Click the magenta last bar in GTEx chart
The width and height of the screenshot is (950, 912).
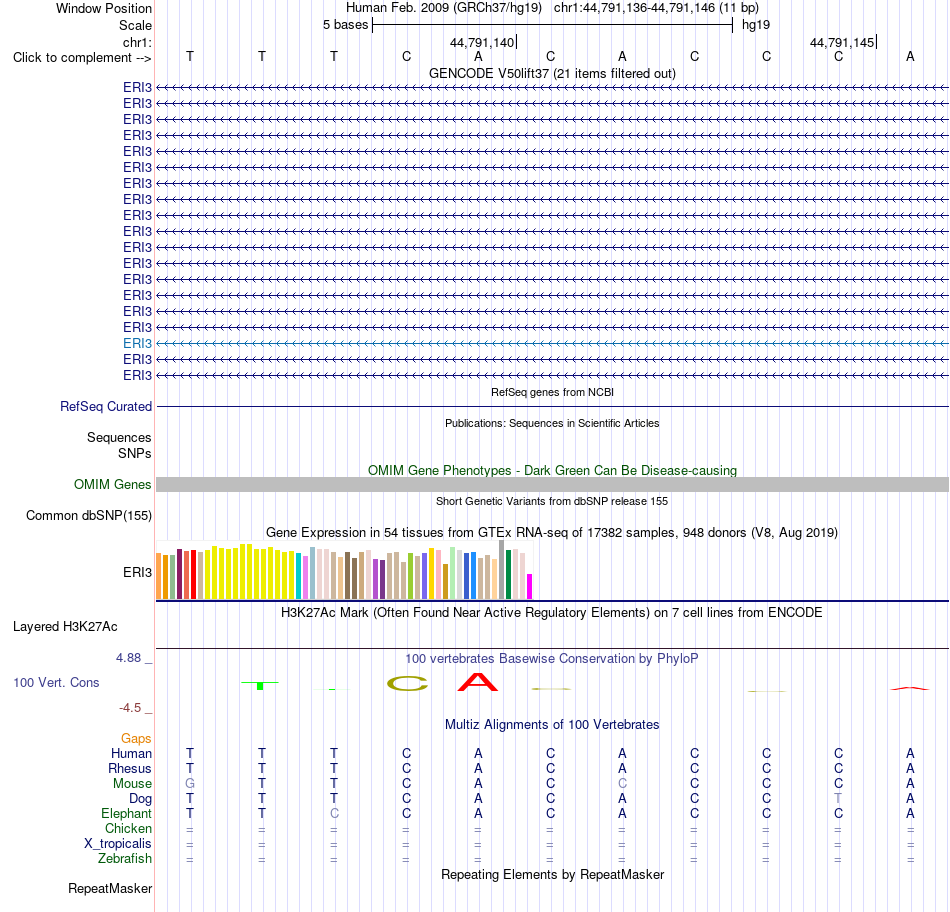pos(530,587)
